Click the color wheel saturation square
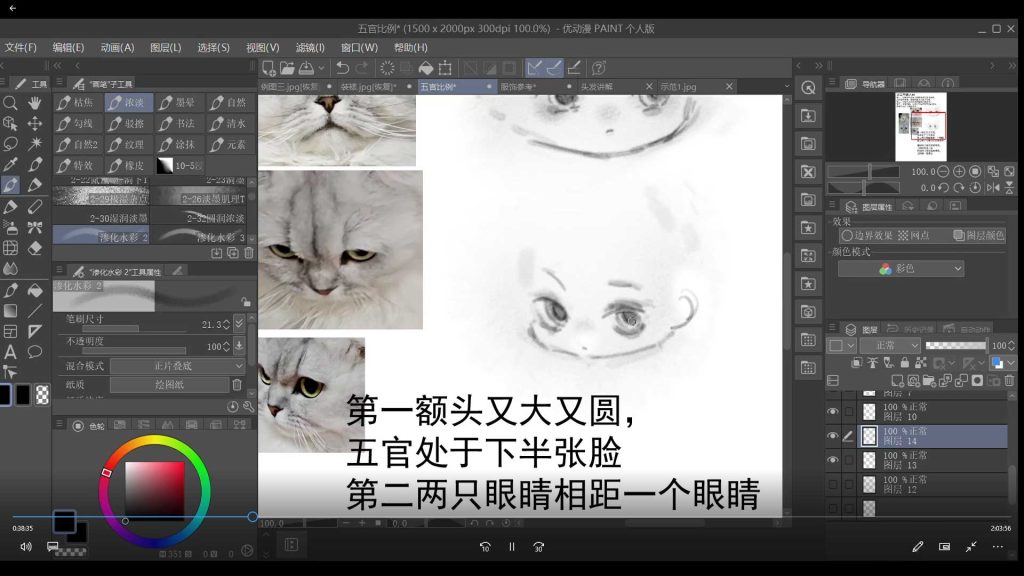This screenshot has width=1024, height=576. [155, 490]
